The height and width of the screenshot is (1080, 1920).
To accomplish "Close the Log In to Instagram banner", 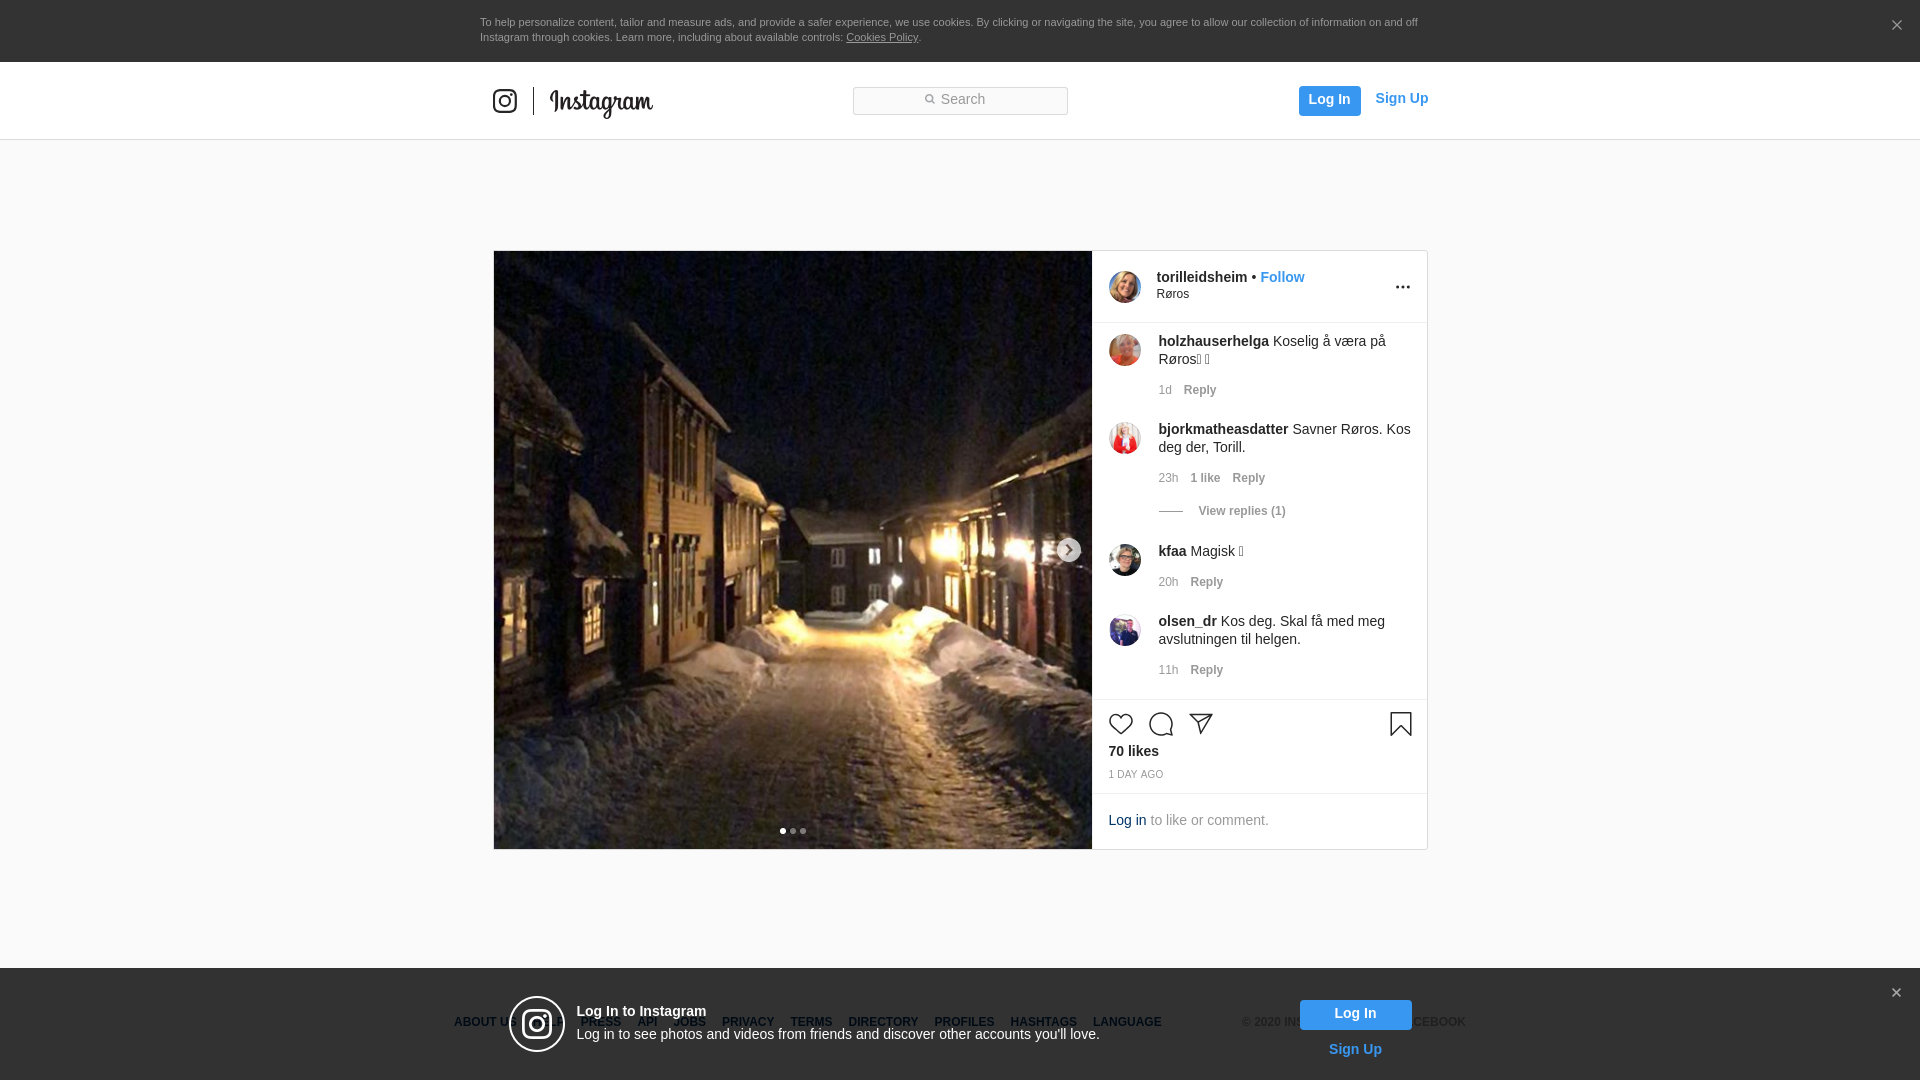I will [1896, 993].
